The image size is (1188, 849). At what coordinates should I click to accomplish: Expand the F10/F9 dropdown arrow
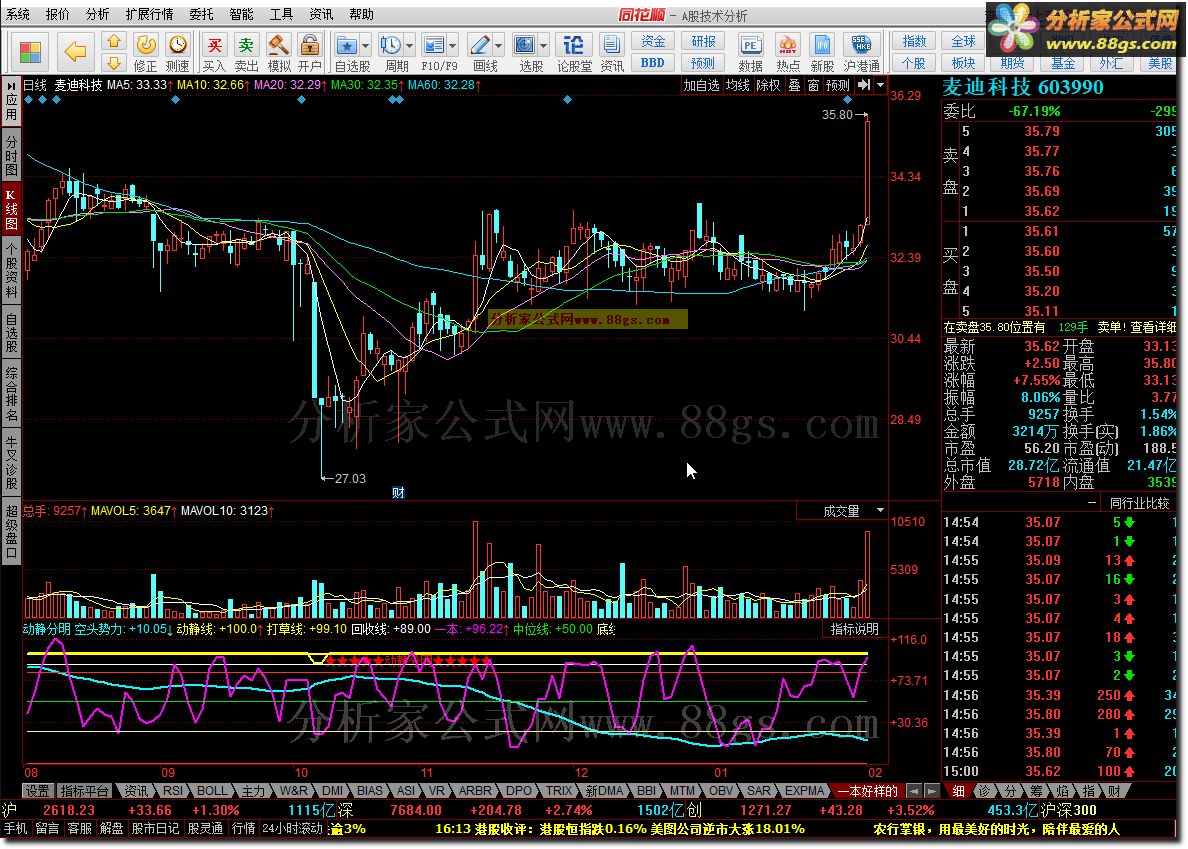point(452,45)
